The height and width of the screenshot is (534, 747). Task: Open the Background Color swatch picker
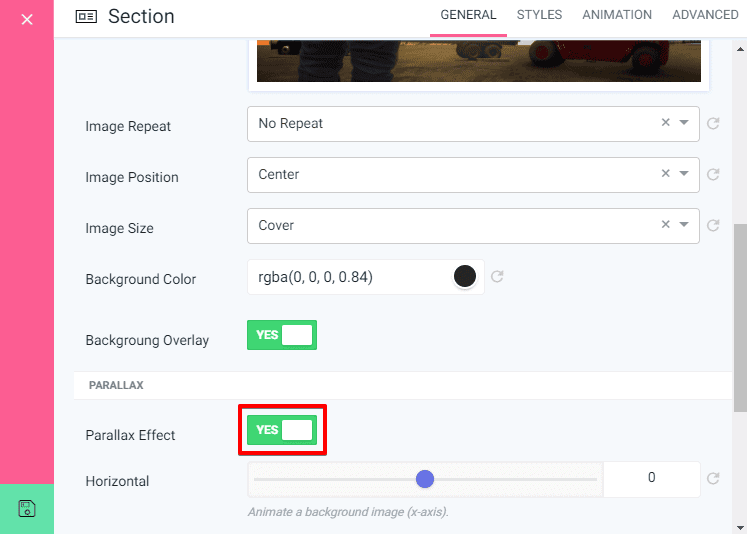(x=465, y=277)
